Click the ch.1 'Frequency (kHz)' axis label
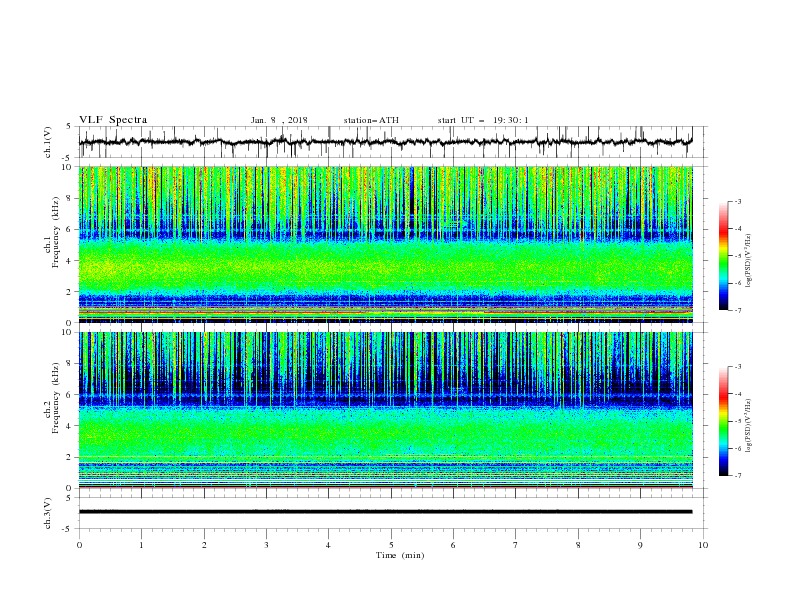 coord(56,232)
